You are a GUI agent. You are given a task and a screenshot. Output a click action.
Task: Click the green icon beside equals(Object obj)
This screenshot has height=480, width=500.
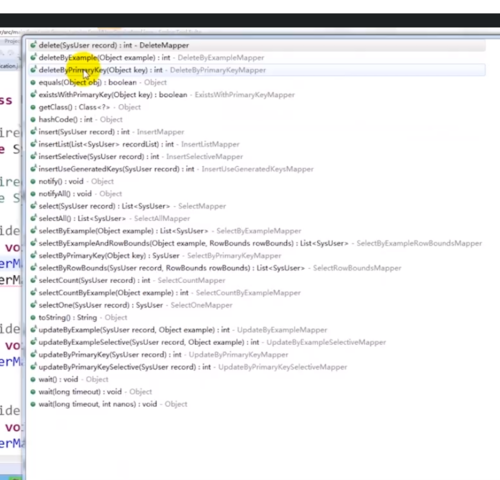point(33,82)
